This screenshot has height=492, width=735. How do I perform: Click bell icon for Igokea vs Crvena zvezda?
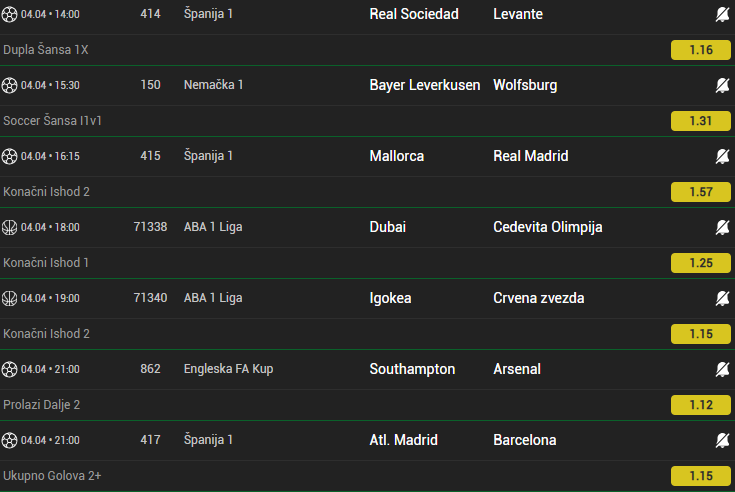point(723,298)
